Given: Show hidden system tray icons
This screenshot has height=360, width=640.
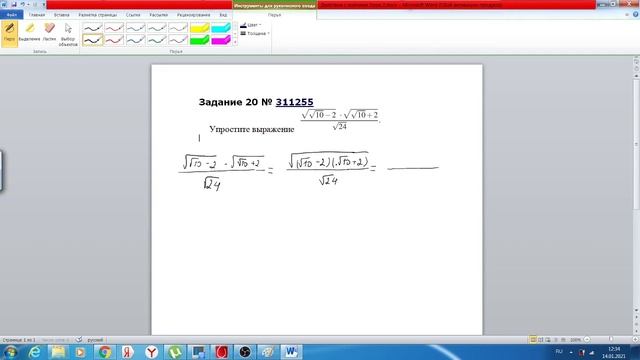Looking at the screenshot, I should click(x=571, y=352).
